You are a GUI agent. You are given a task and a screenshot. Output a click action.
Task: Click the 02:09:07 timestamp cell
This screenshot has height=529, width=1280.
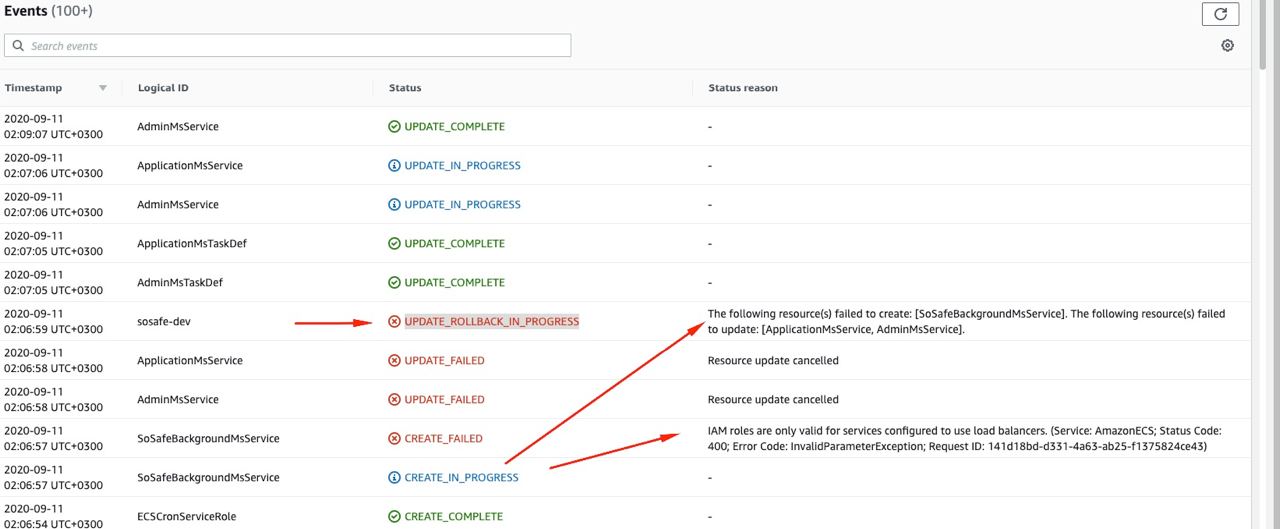(x=54, y=127)
